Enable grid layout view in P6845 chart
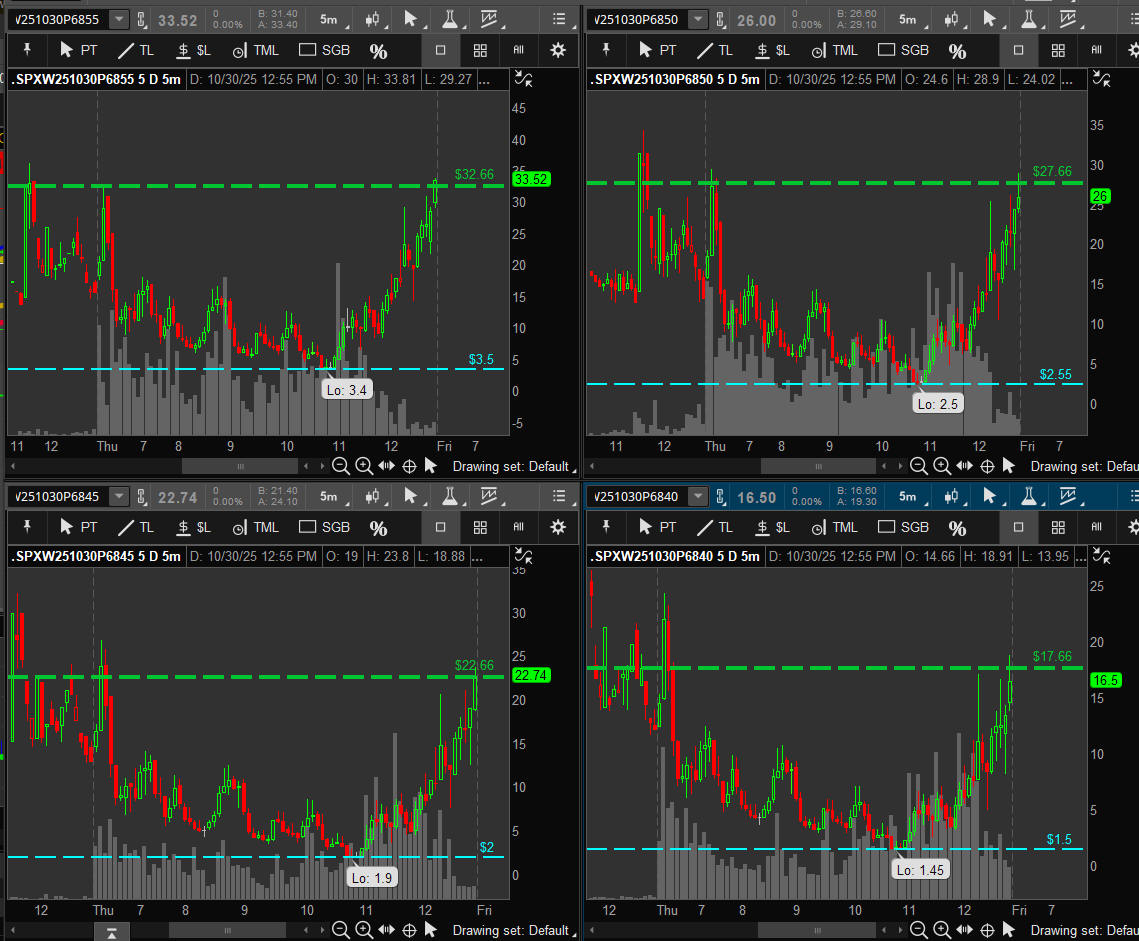The image size is (1139, 941). pos(480,527)
